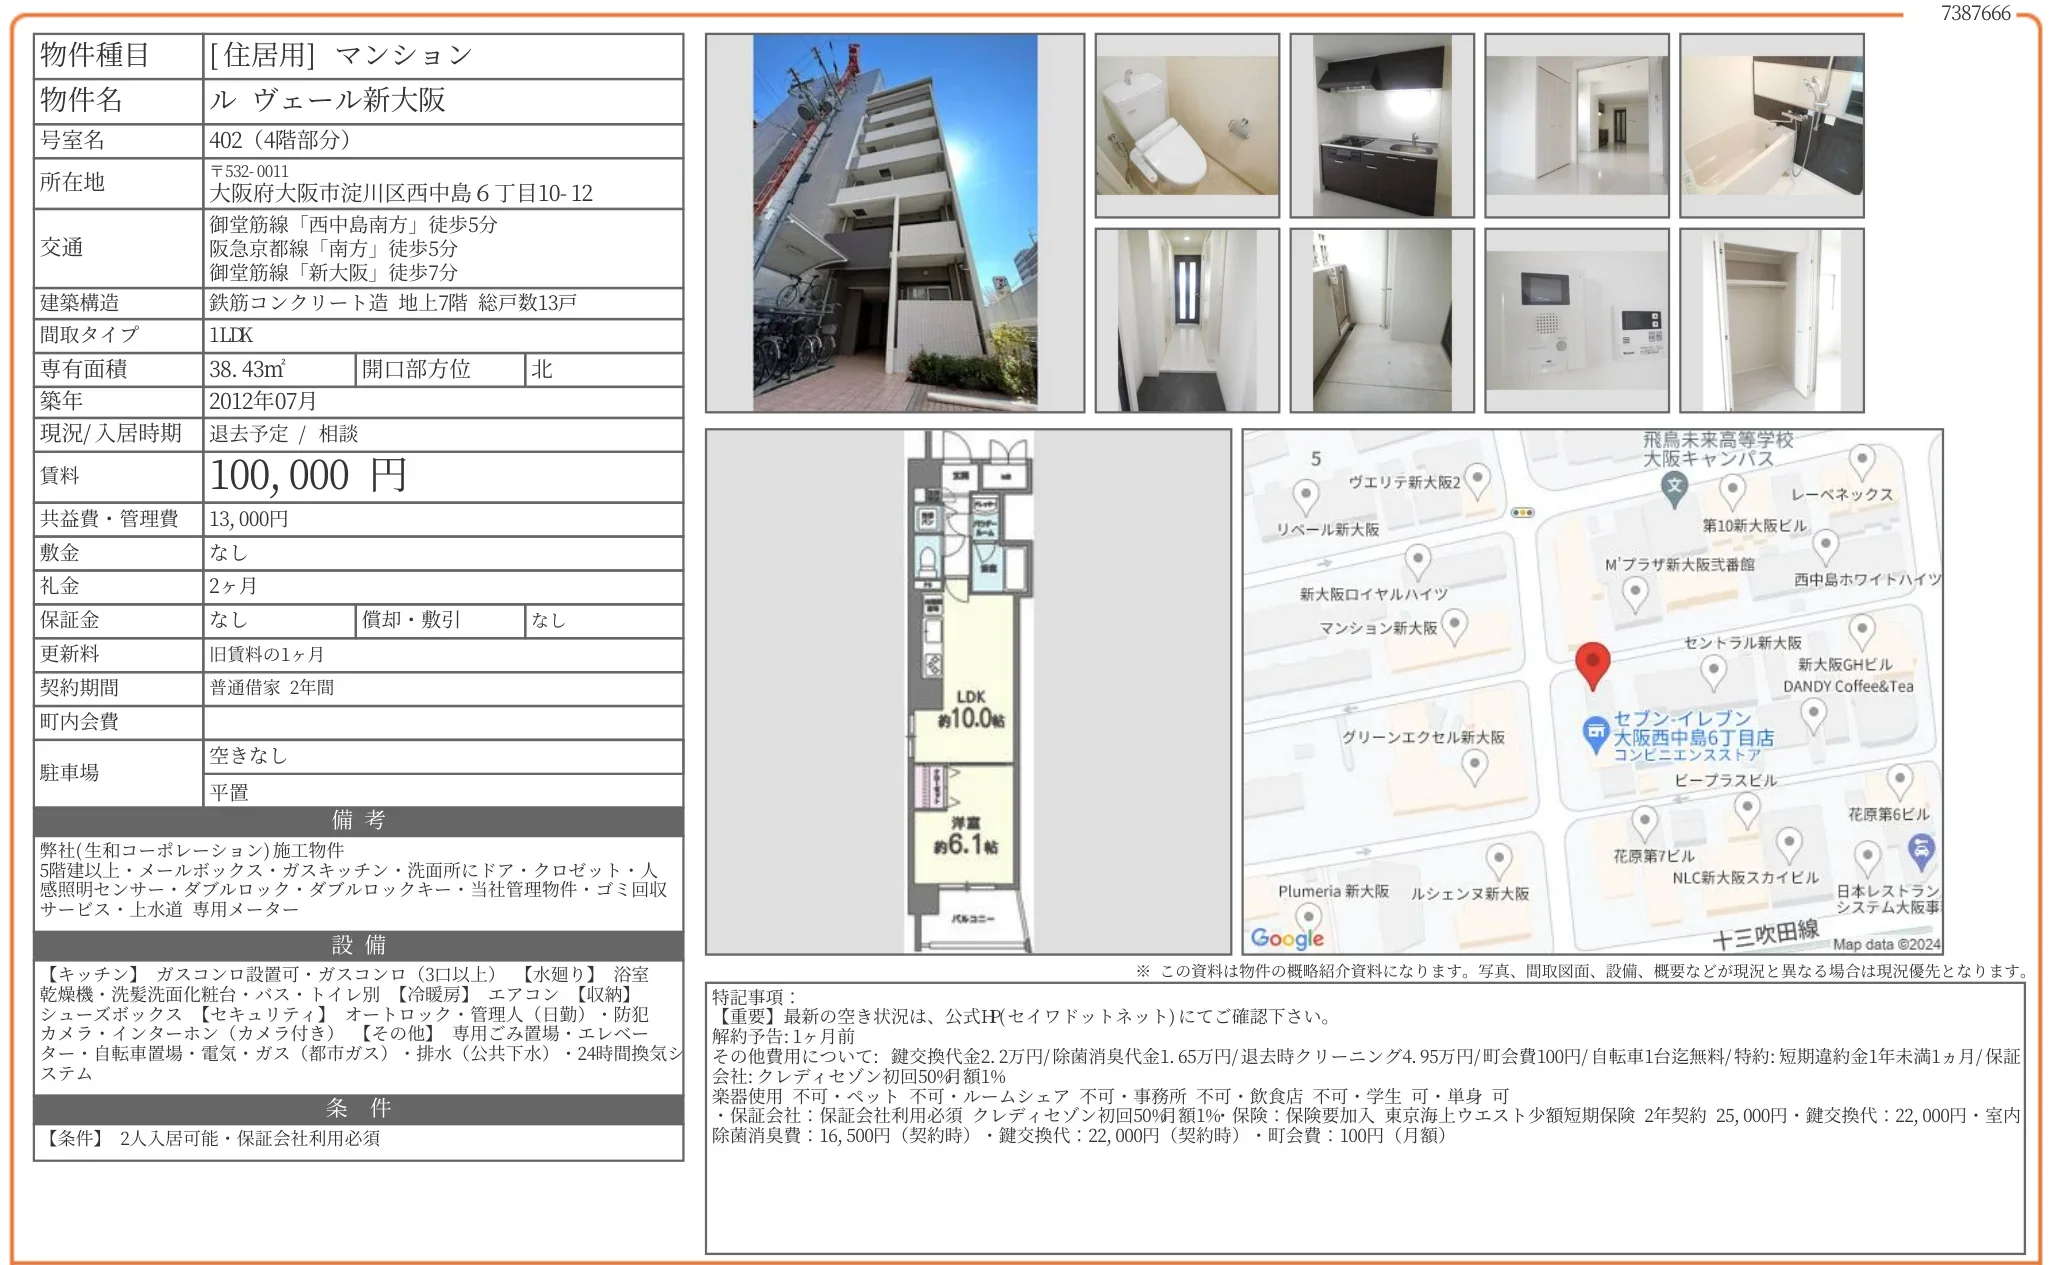Image resolution: width=2056 pixels, height=1265 pixels.
Task: Open the hallway entrance door photo
Action: (1187, 321)
